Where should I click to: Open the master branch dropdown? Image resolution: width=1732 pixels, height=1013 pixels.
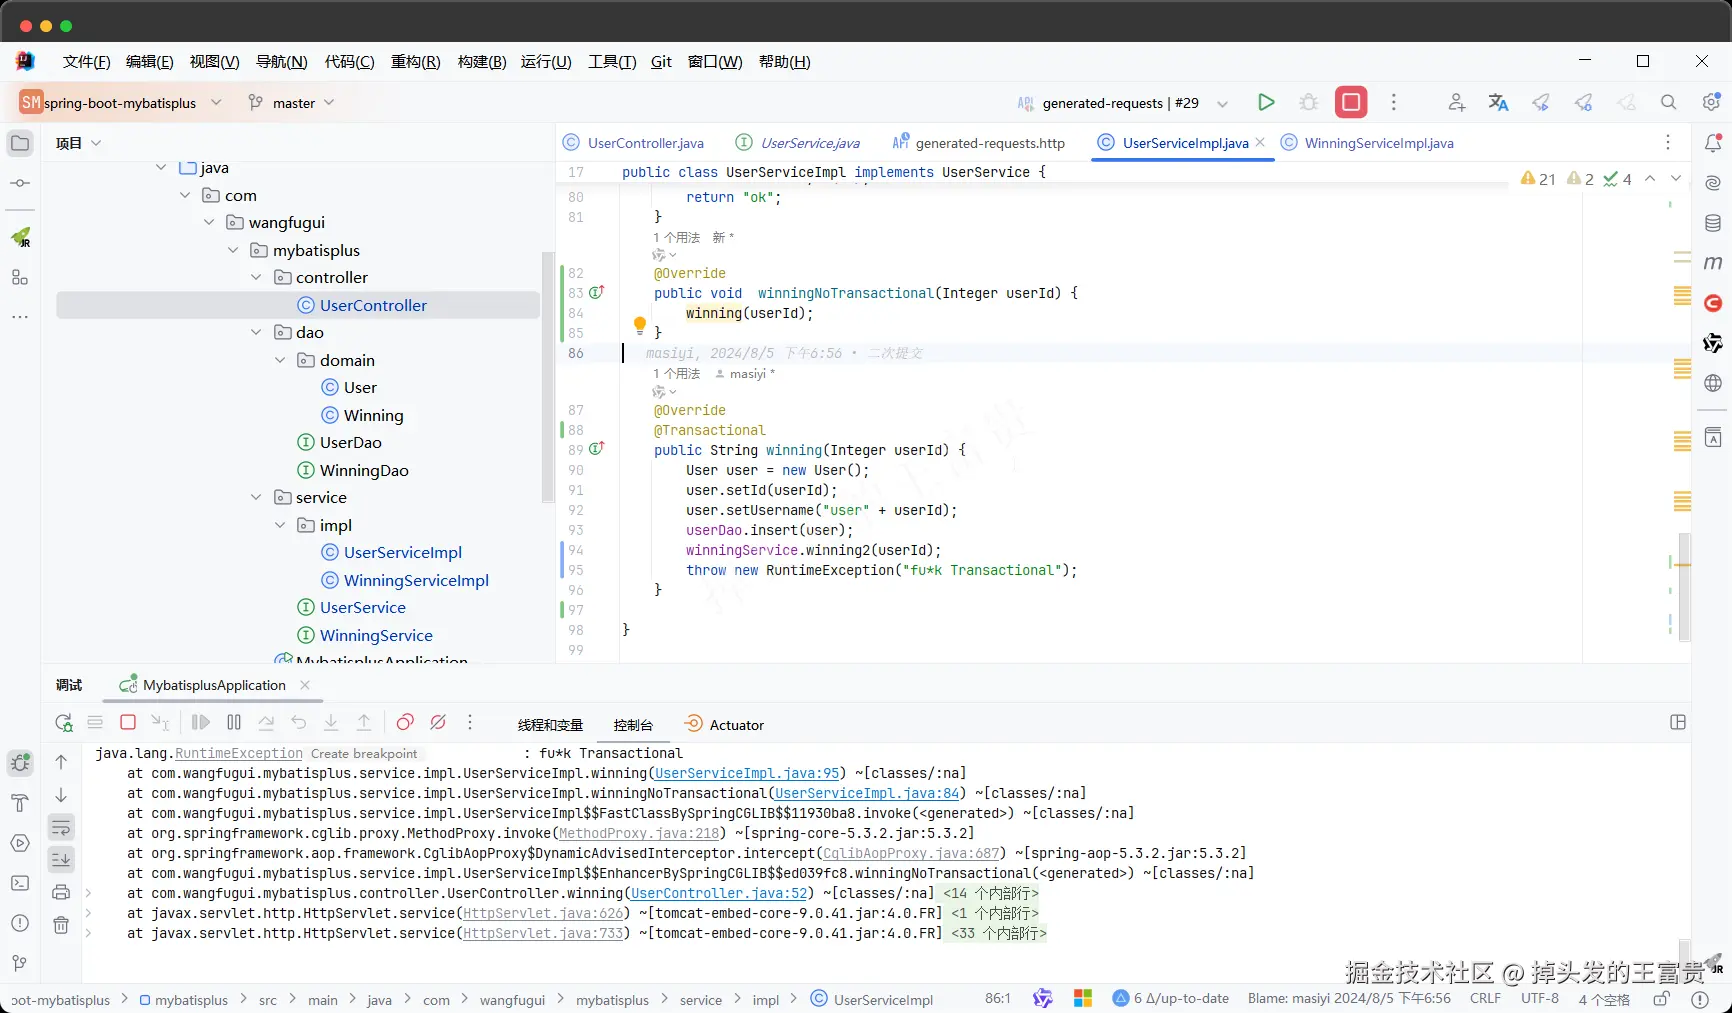coord(292,103)
